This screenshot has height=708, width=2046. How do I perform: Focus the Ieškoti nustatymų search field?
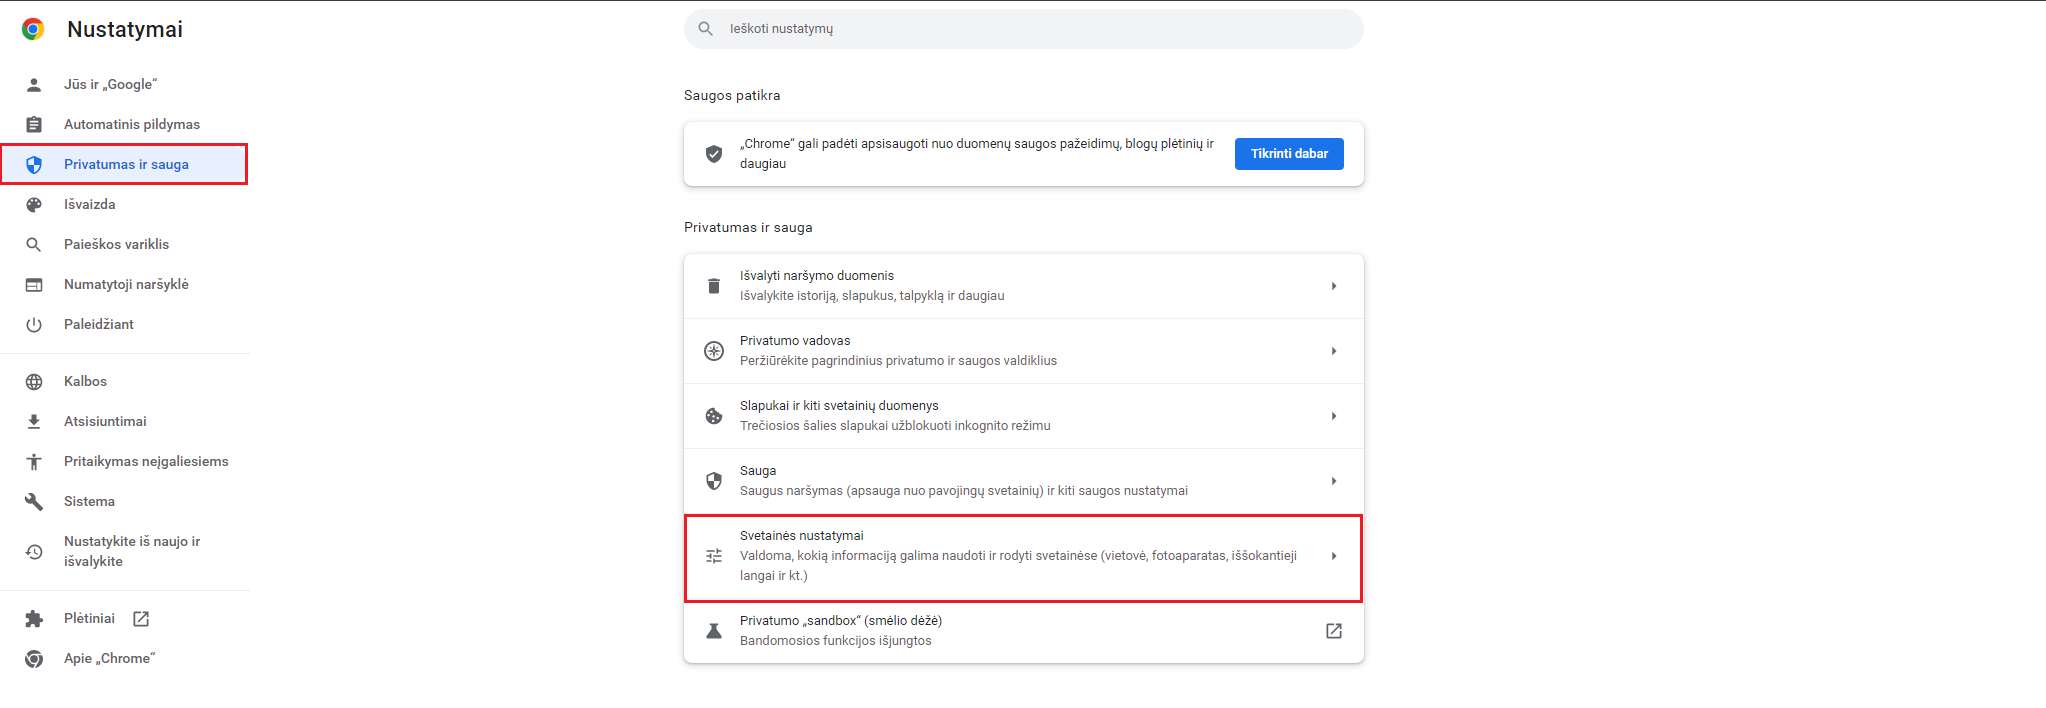(x=1024, y=29)
